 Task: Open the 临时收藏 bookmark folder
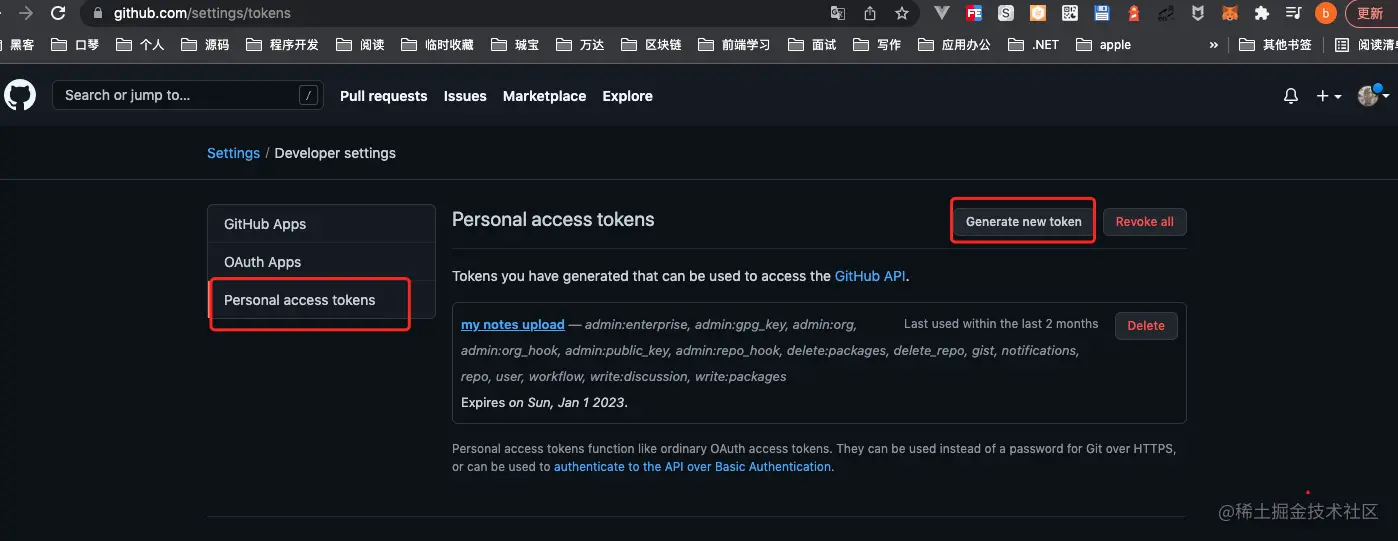click(437, 45)
